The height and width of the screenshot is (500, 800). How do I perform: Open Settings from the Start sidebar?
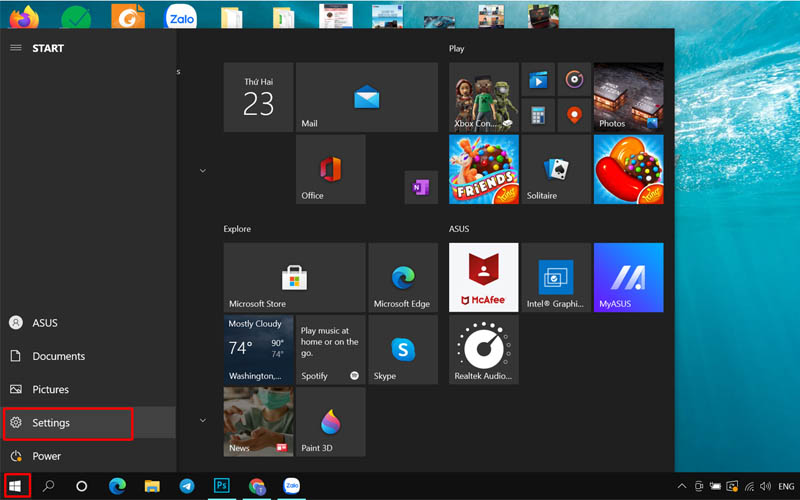click(68, 423)
